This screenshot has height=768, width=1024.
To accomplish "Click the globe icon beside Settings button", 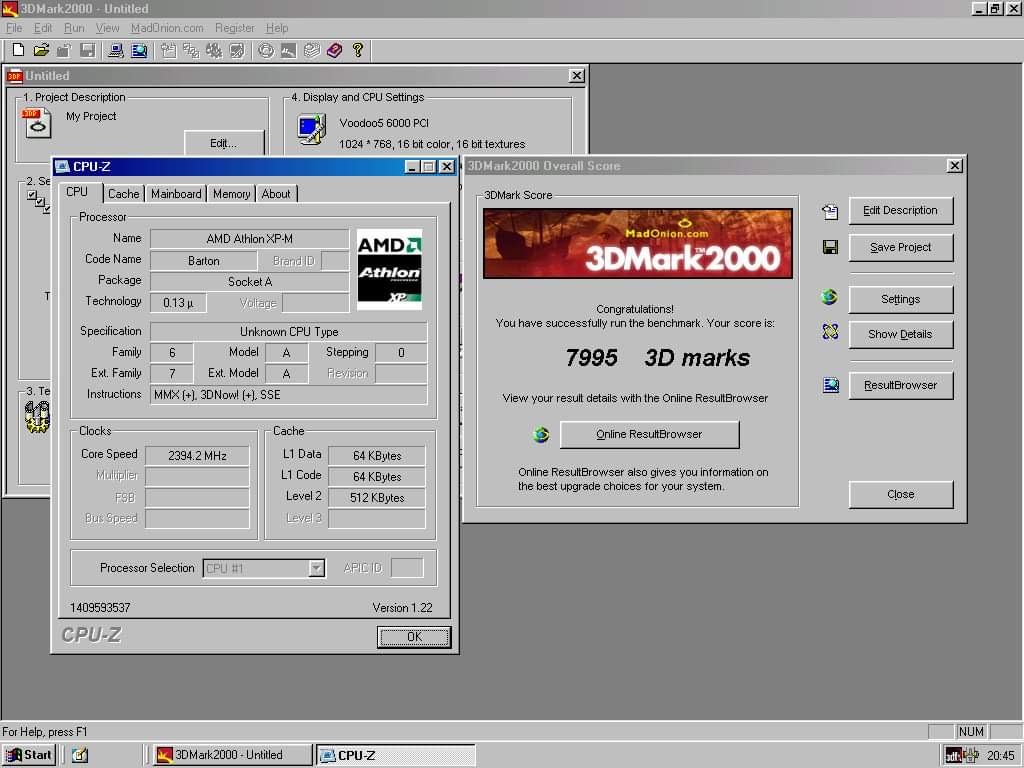I will (x=829, y=297).
